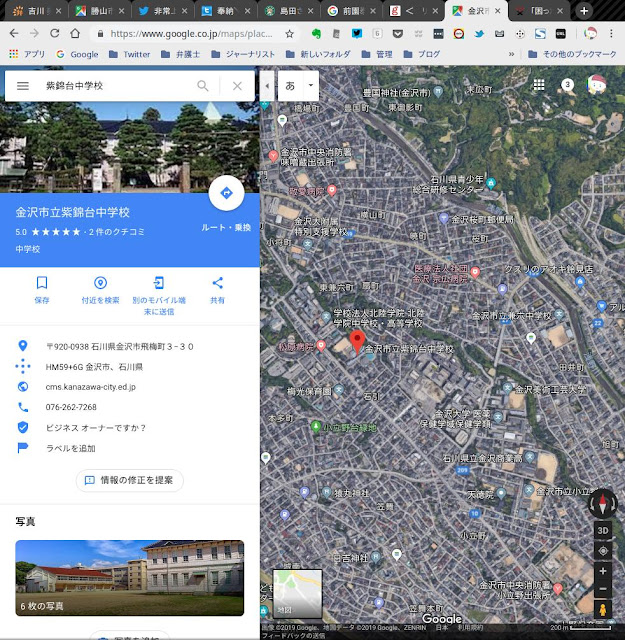Open the Google Maps hamburger menu
Screen dimensions: 625x640
(x=23, y=86)
